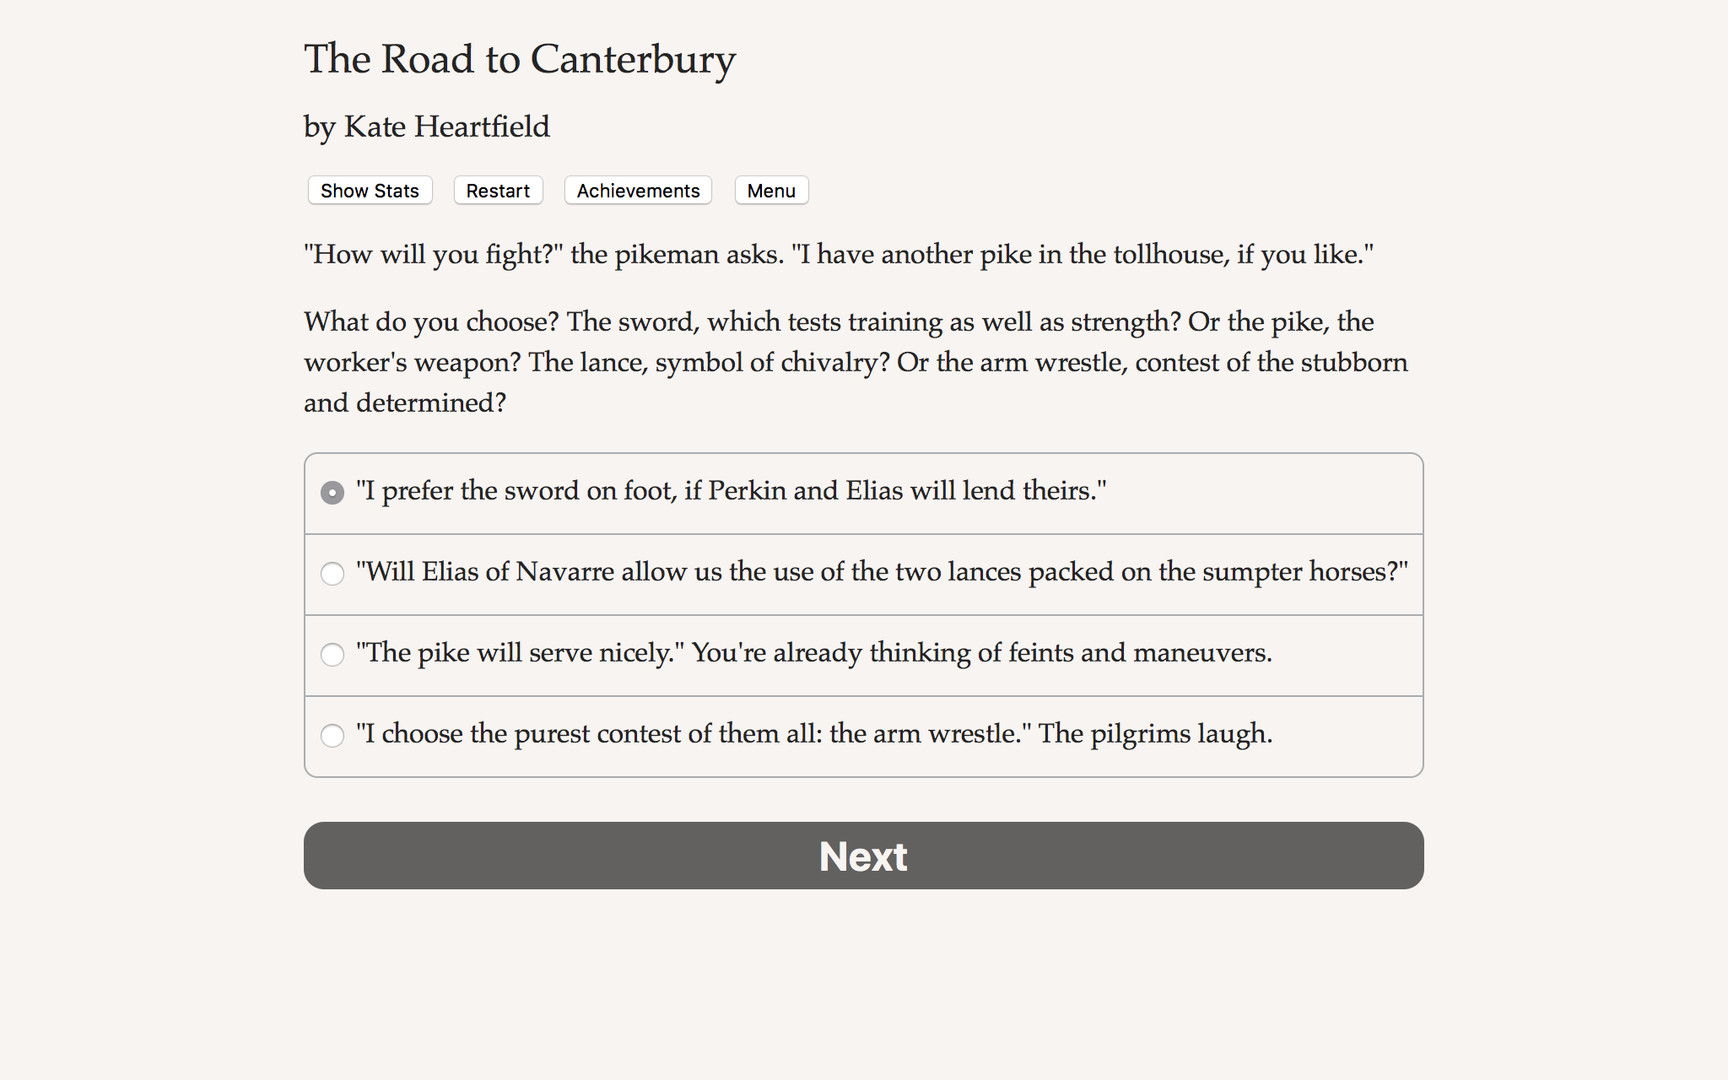Viewport: 1728px width, 1080px height.
Task: Restart the story
Action: (497, 190)
